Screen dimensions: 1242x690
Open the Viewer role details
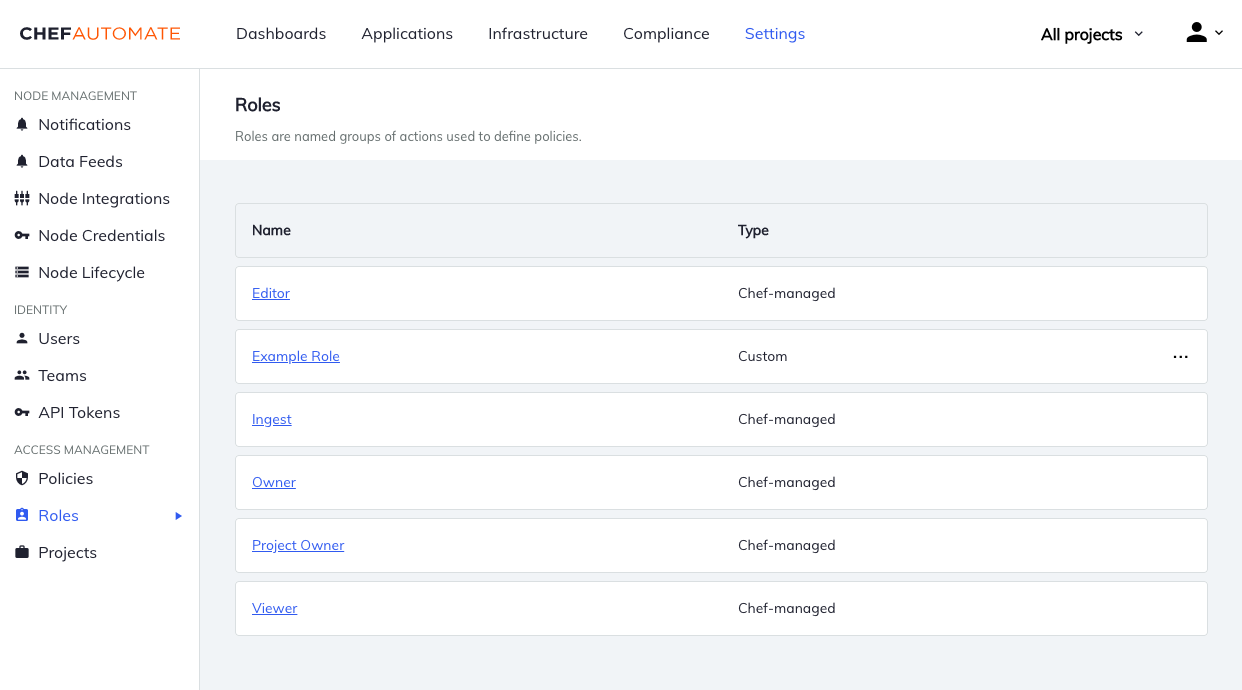click(x=274, y=608)
